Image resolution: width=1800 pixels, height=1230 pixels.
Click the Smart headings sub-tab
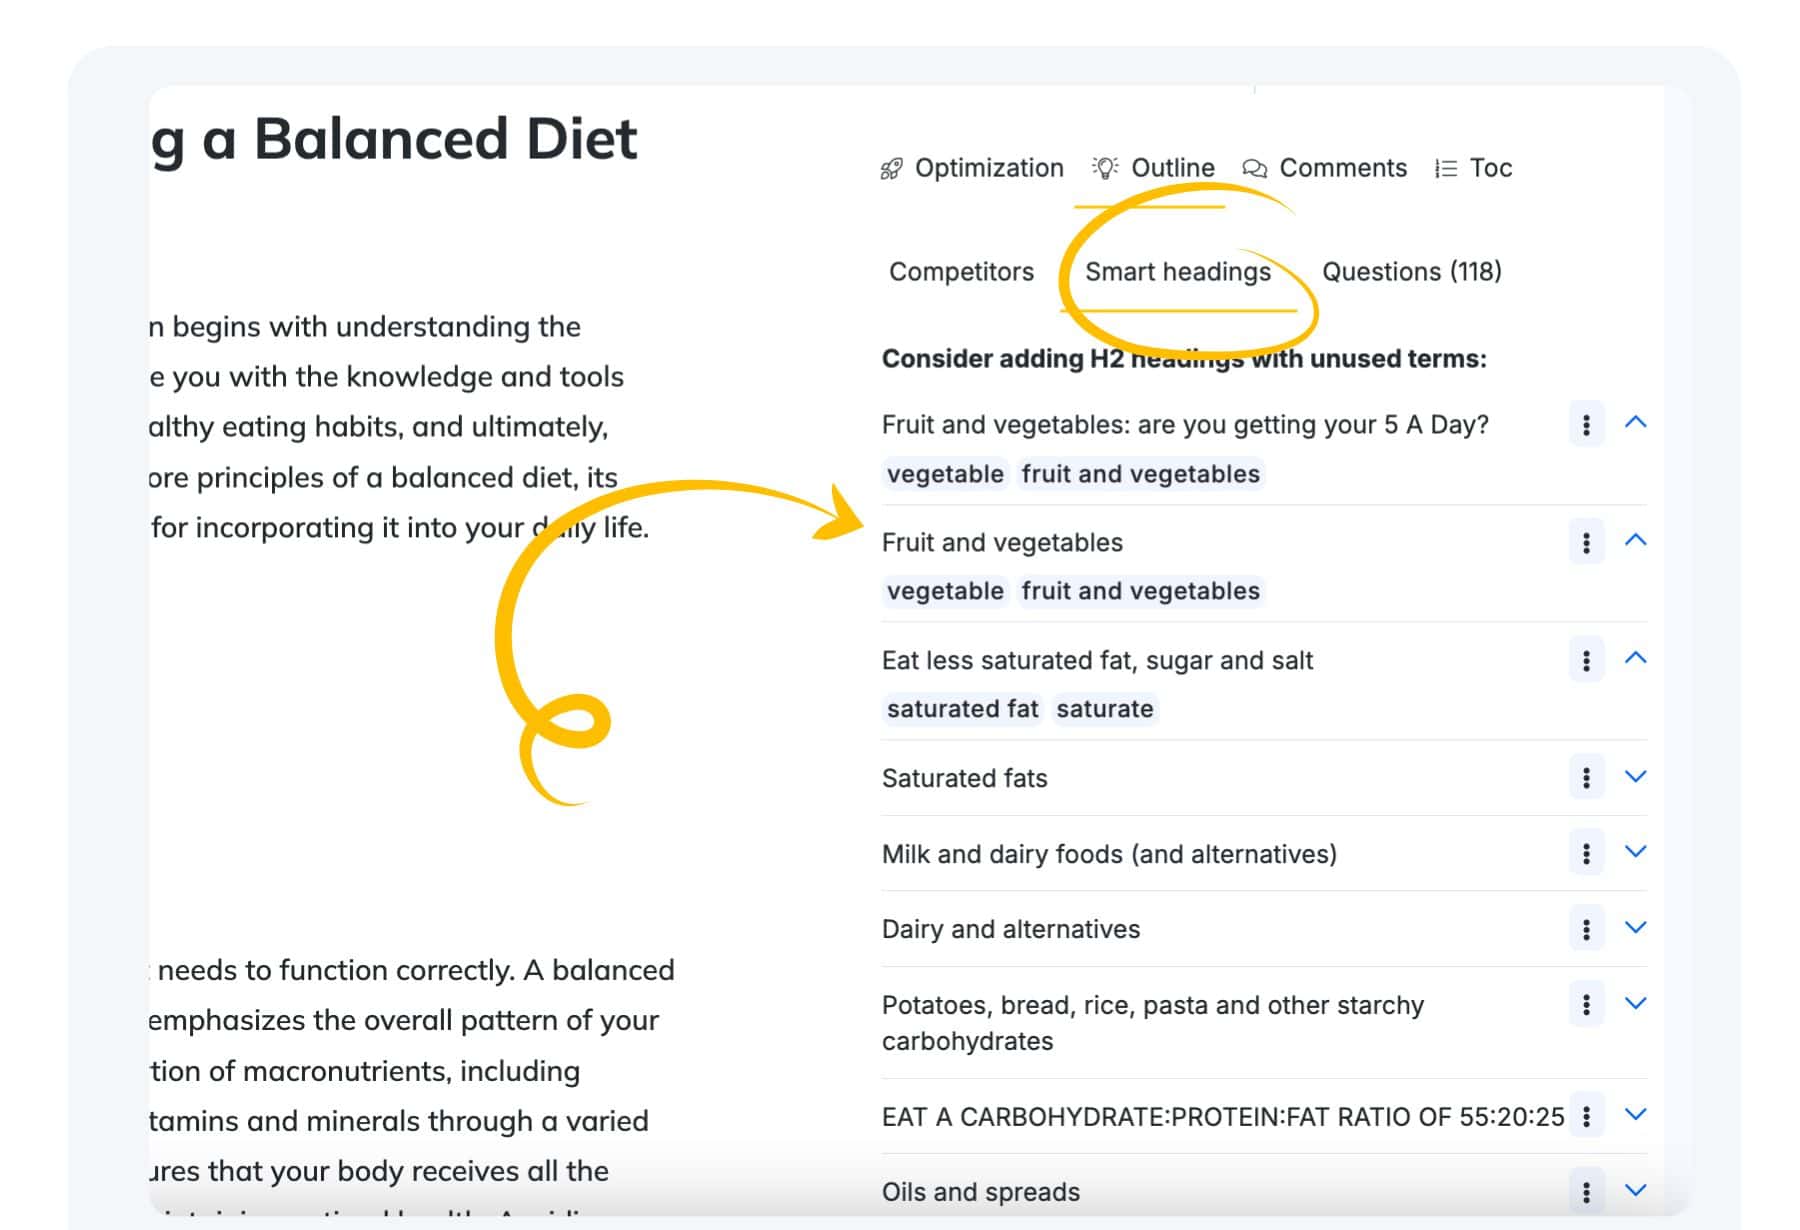tap(1178, 272)
